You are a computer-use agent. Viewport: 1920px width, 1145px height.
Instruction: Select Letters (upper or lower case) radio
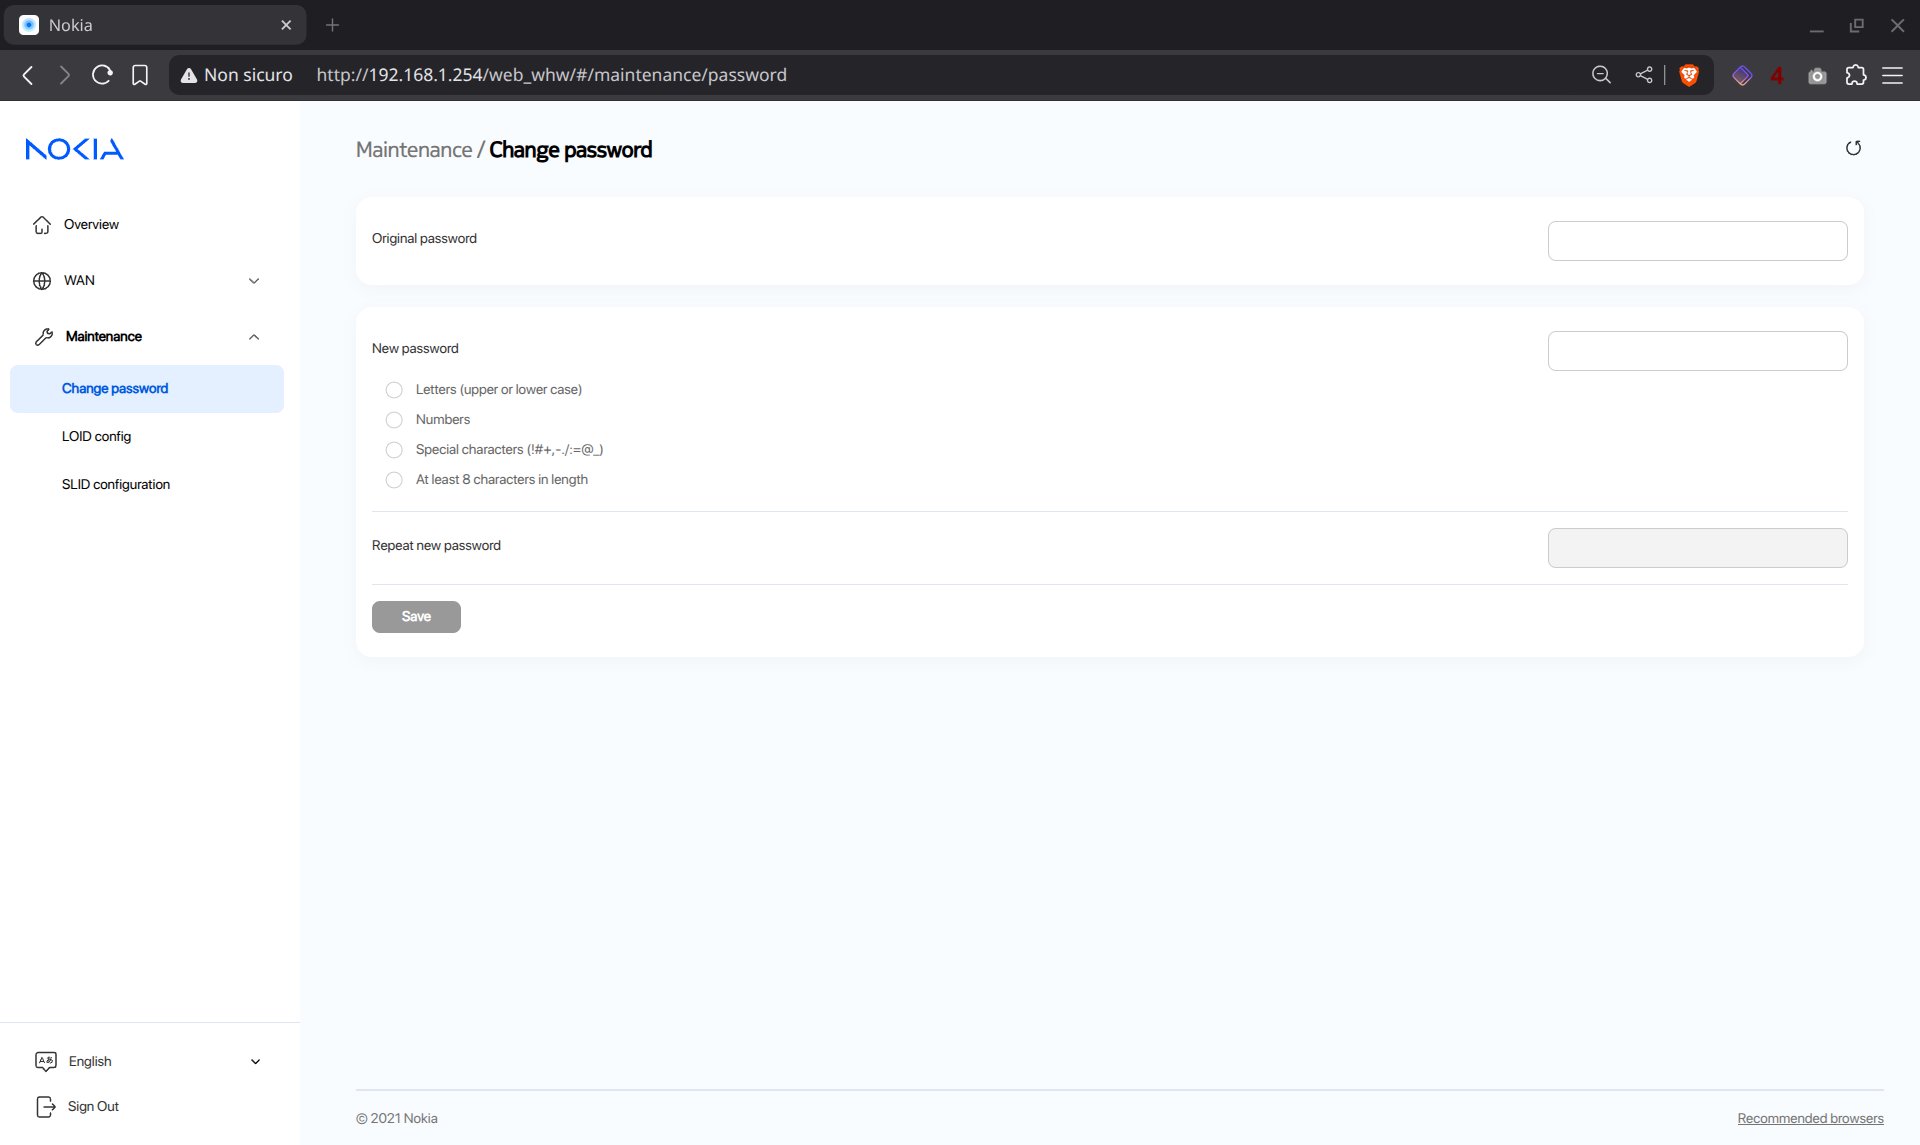(x=394, y=390)
